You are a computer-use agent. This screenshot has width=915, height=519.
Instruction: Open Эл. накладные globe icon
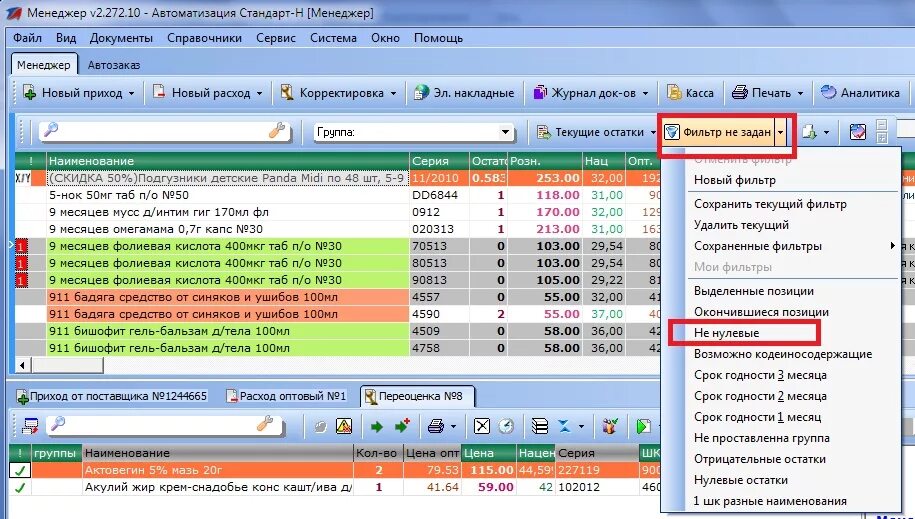pos(421,92)
